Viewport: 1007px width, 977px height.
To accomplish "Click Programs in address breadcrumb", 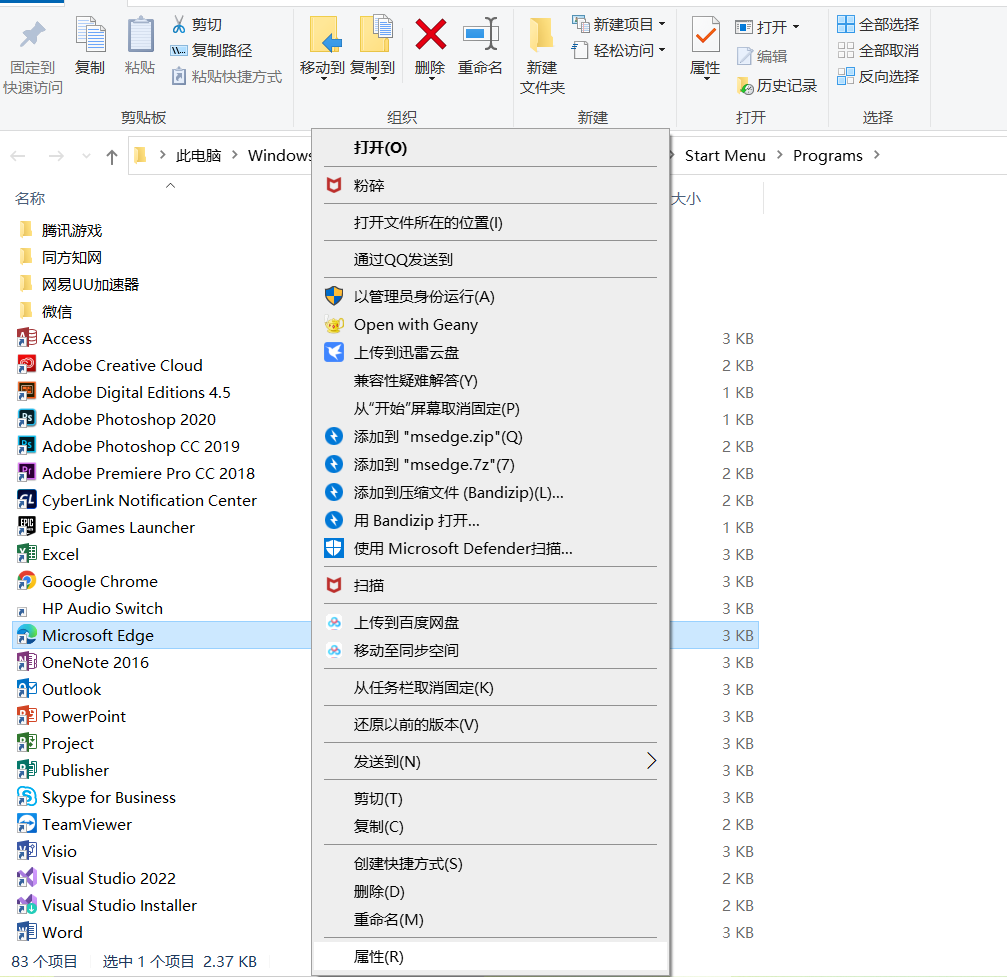I will tap(827, 156).
